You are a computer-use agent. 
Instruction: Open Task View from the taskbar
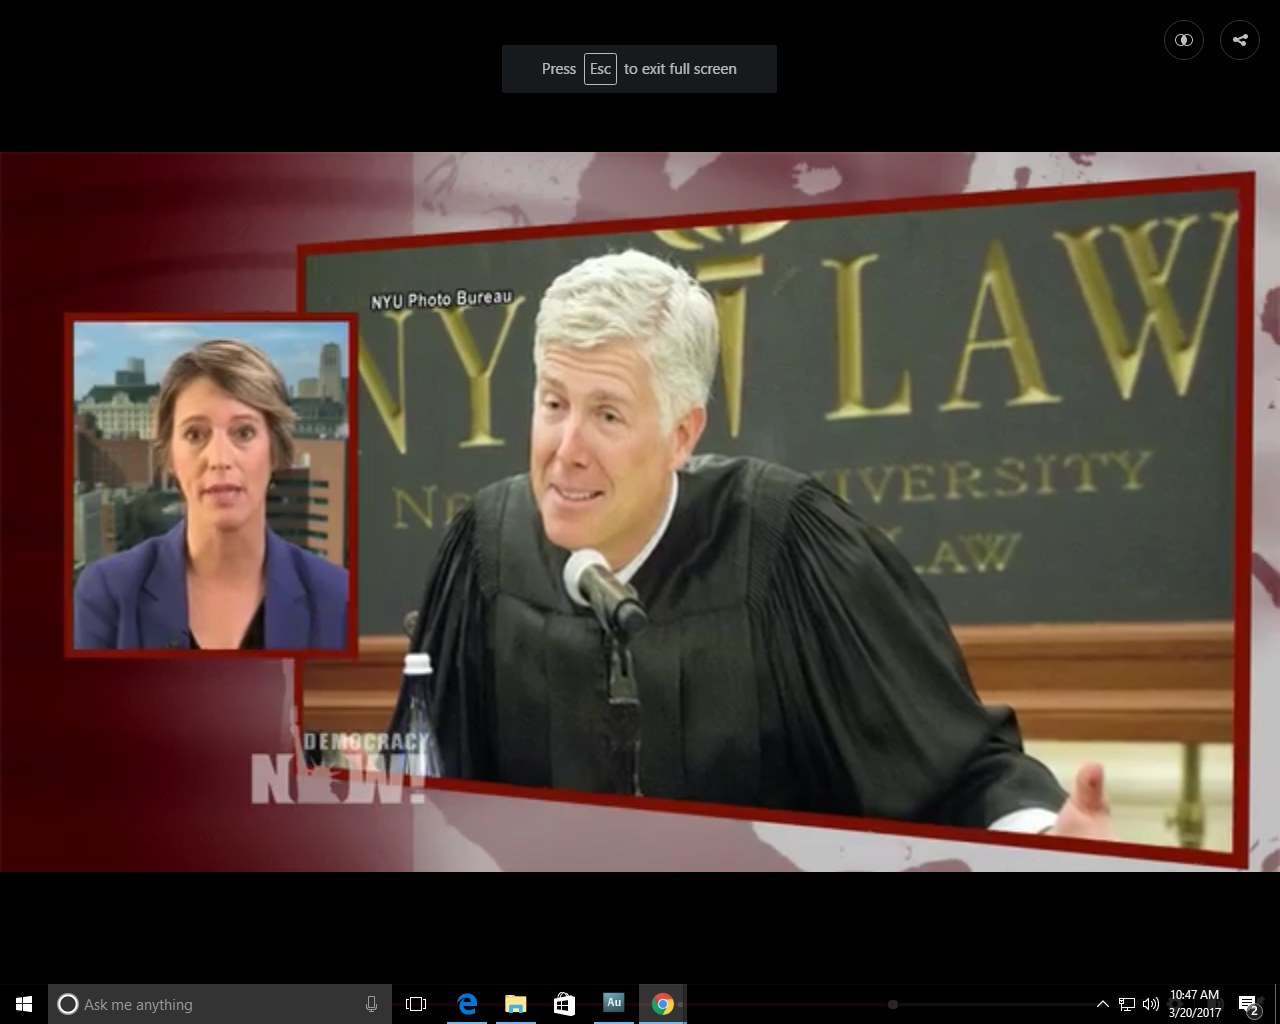click(416, 1004)
